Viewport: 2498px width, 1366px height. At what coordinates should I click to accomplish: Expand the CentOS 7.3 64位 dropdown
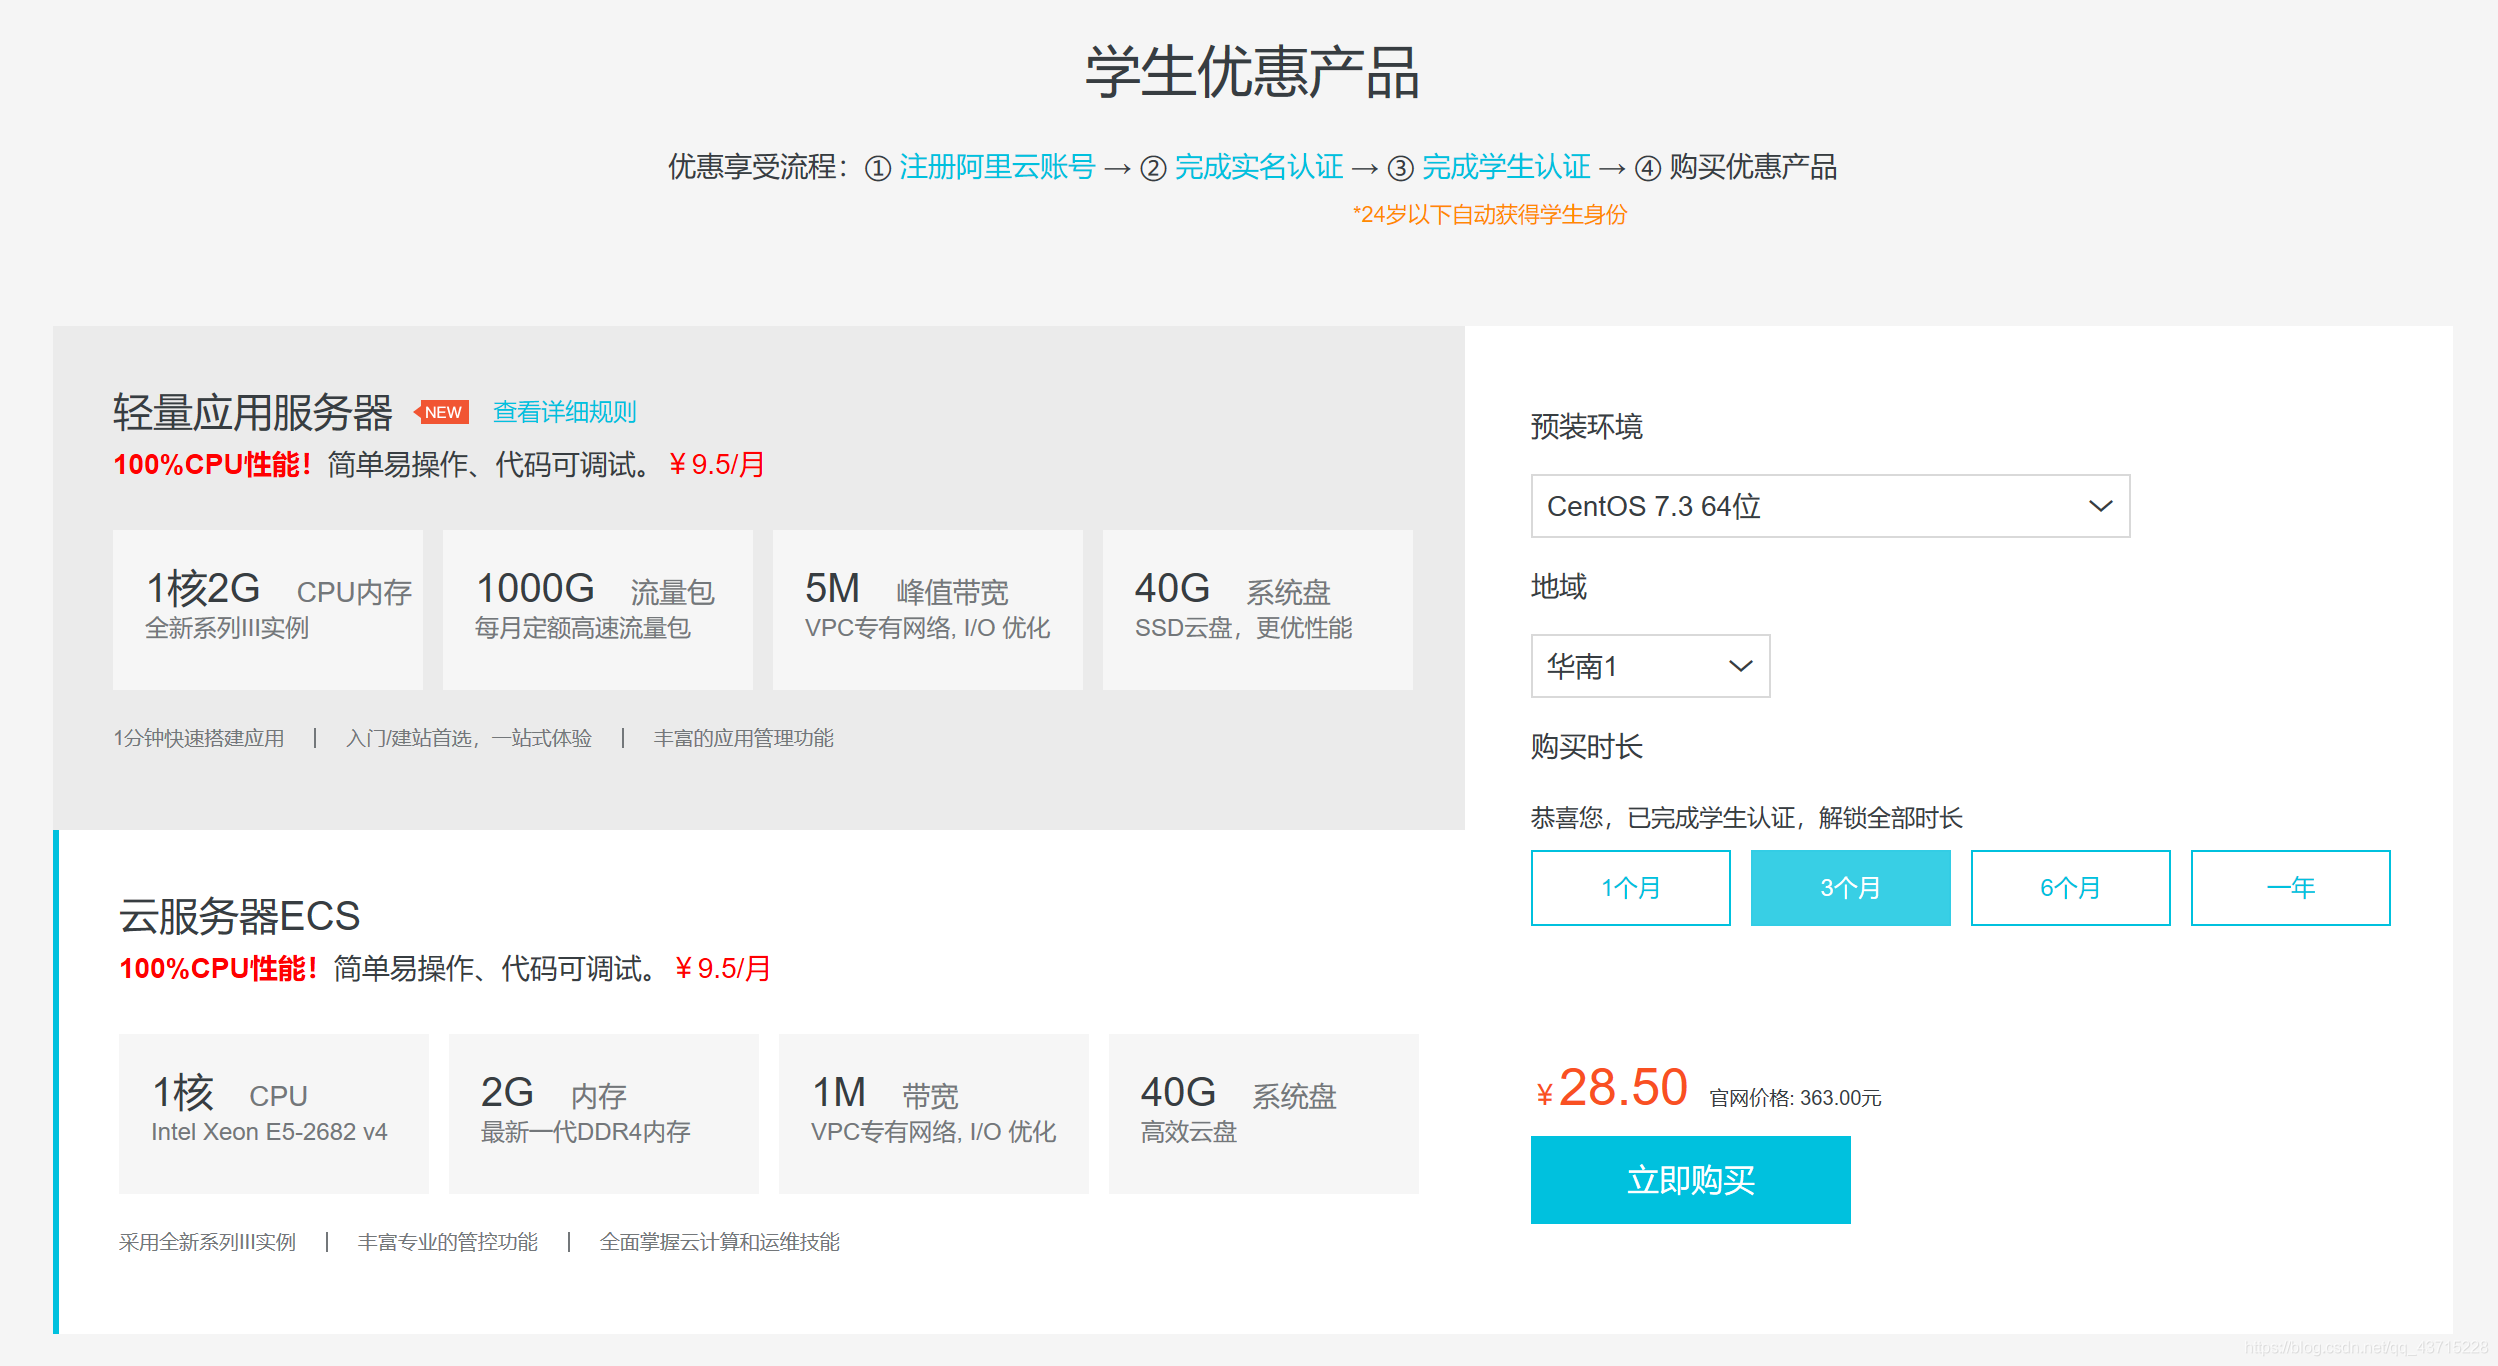pyautogui.click(x=1830, y=506)
